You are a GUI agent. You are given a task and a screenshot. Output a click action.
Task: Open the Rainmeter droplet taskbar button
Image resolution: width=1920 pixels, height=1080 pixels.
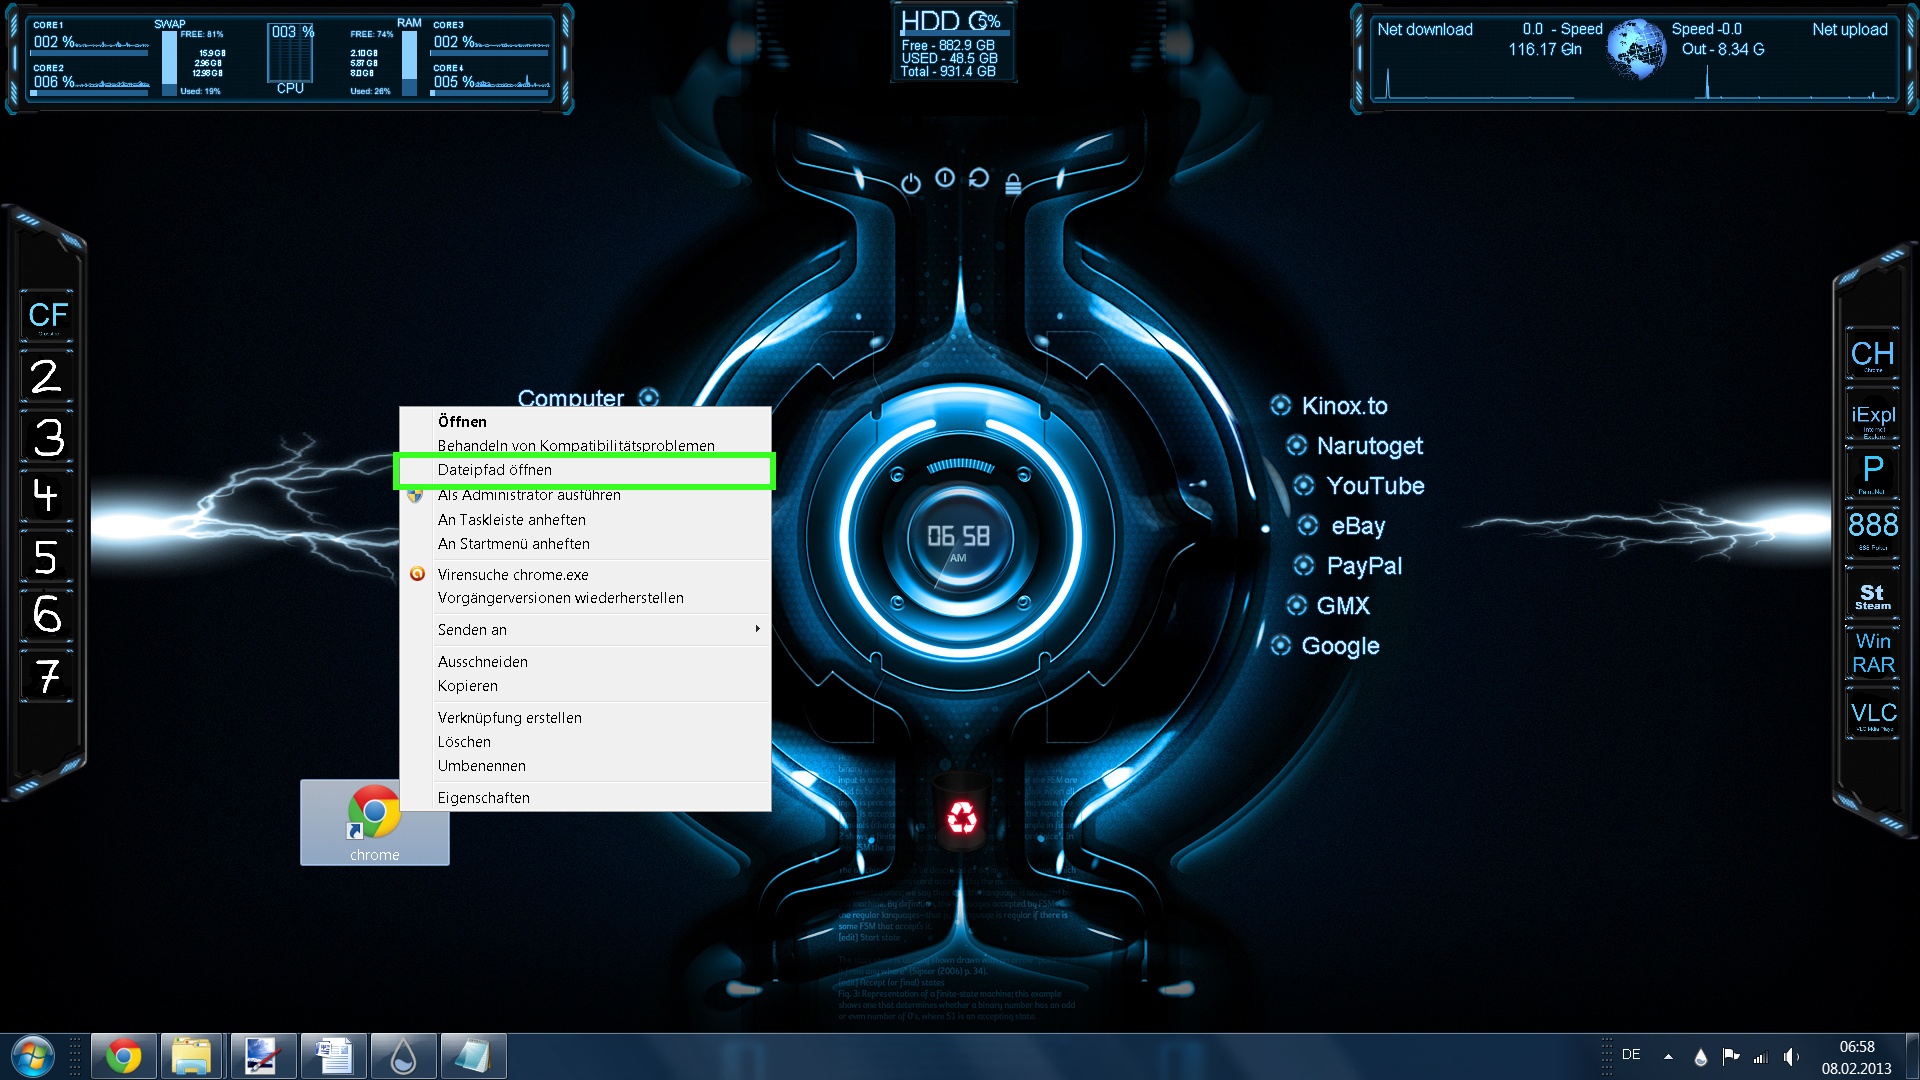coord(403,1056)
